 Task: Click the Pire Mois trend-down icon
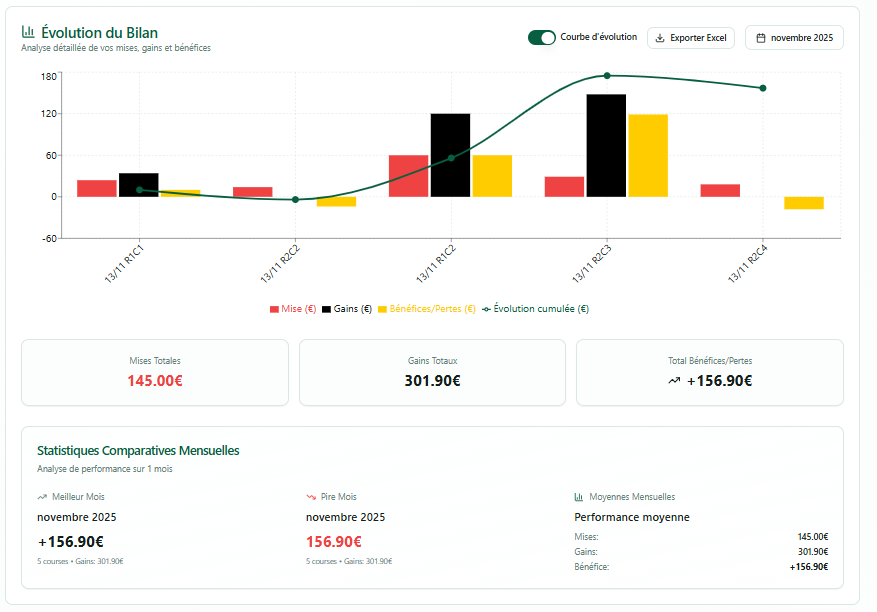310,497
